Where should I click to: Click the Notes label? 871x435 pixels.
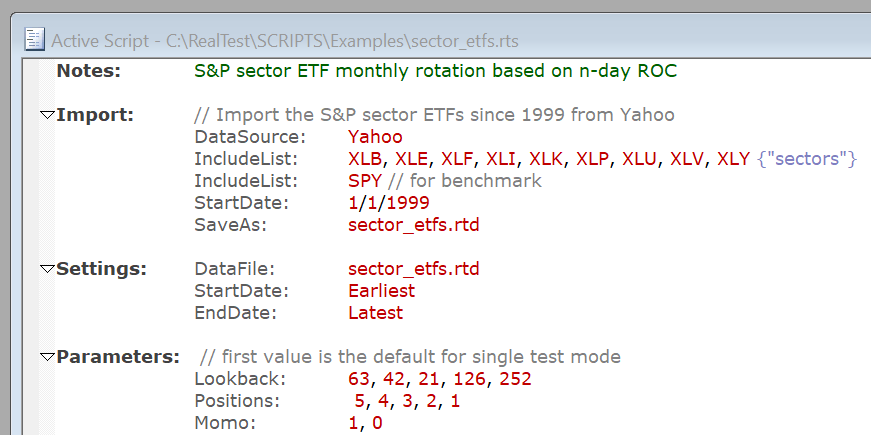click(88, 71)
